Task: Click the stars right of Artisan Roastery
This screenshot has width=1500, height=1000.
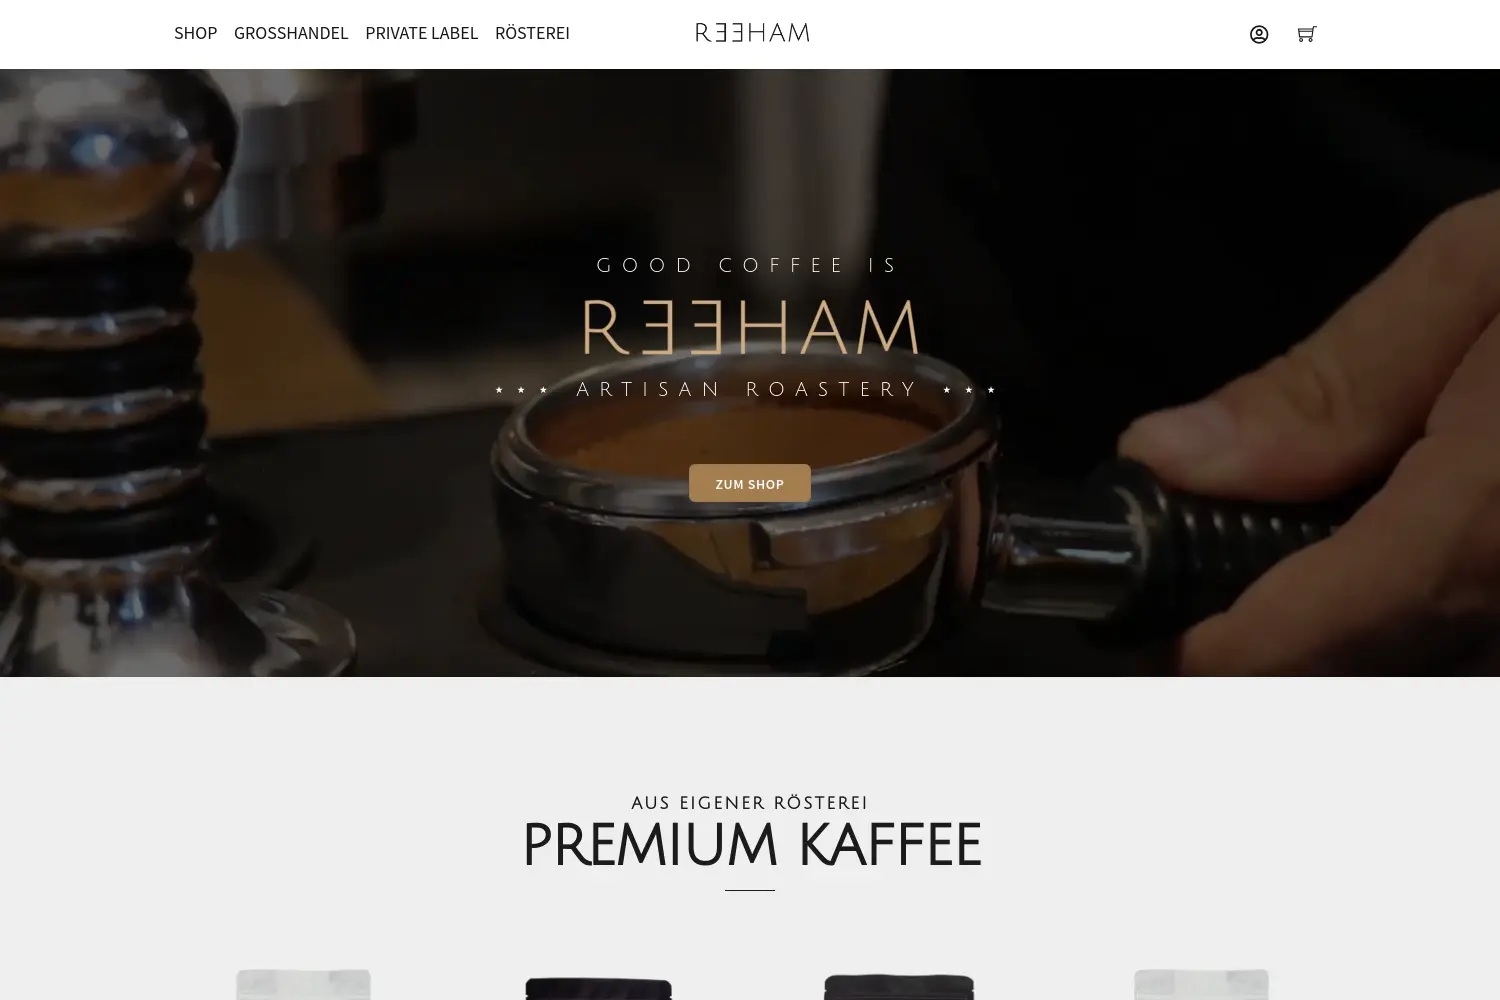Action: 969,390
